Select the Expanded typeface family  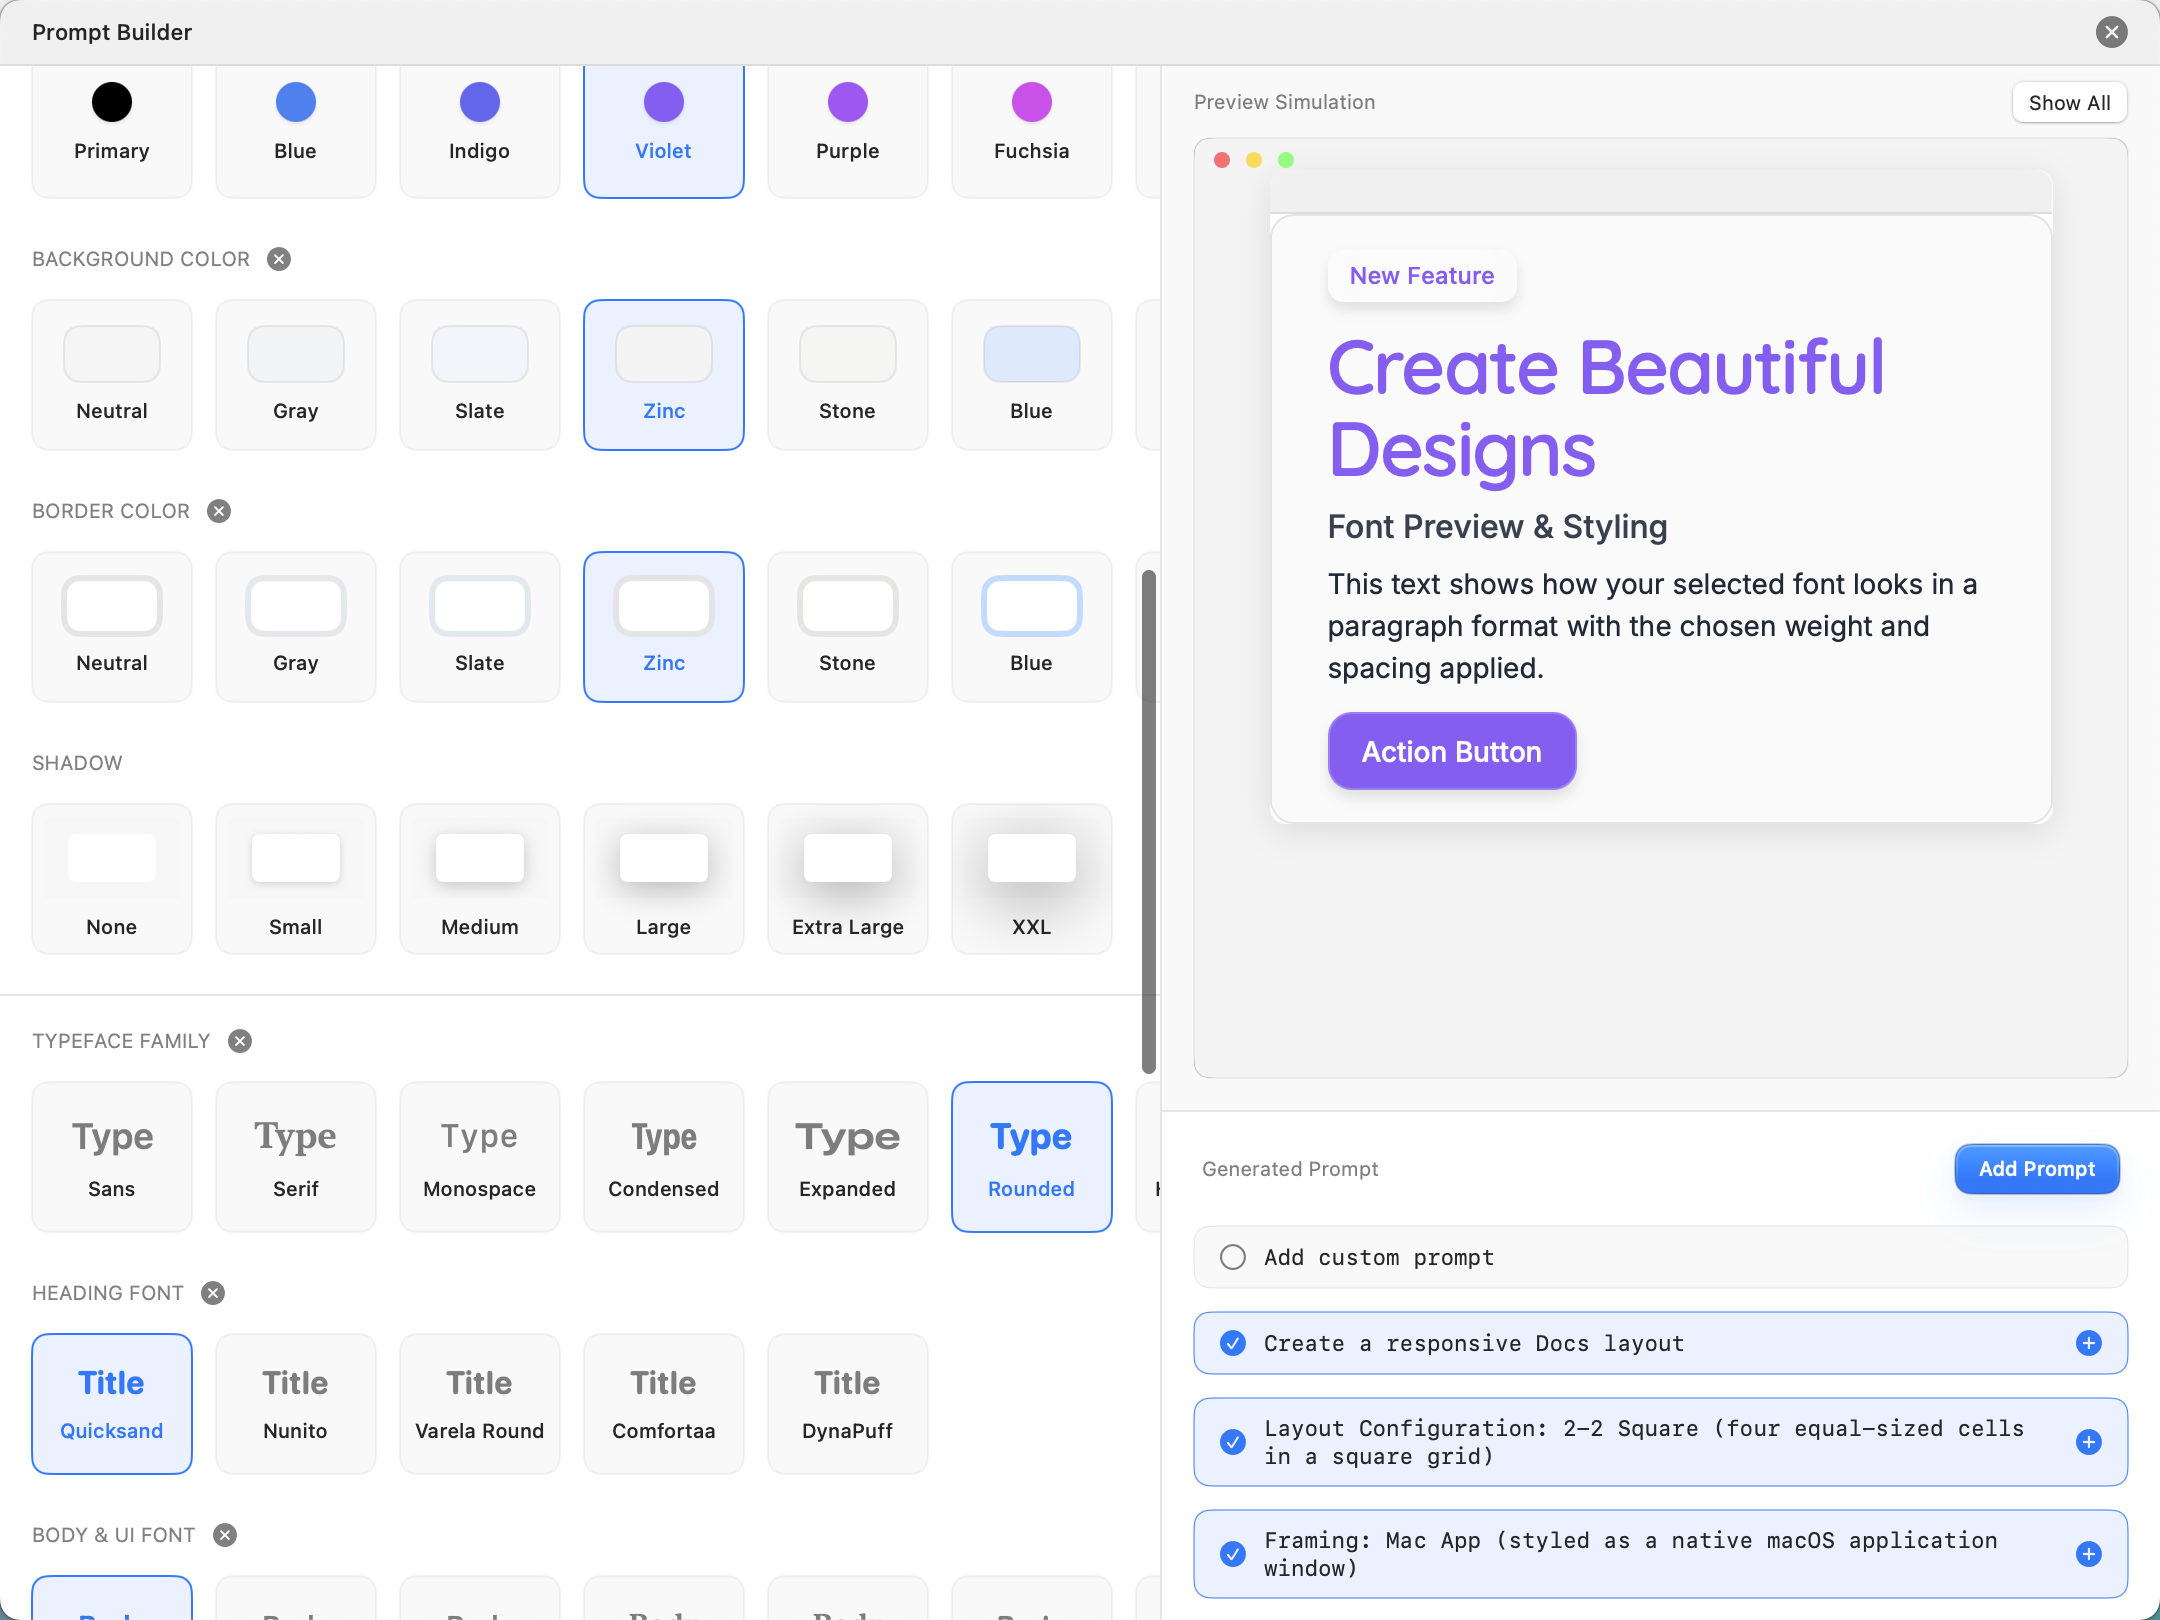[x=848, y=1157]
